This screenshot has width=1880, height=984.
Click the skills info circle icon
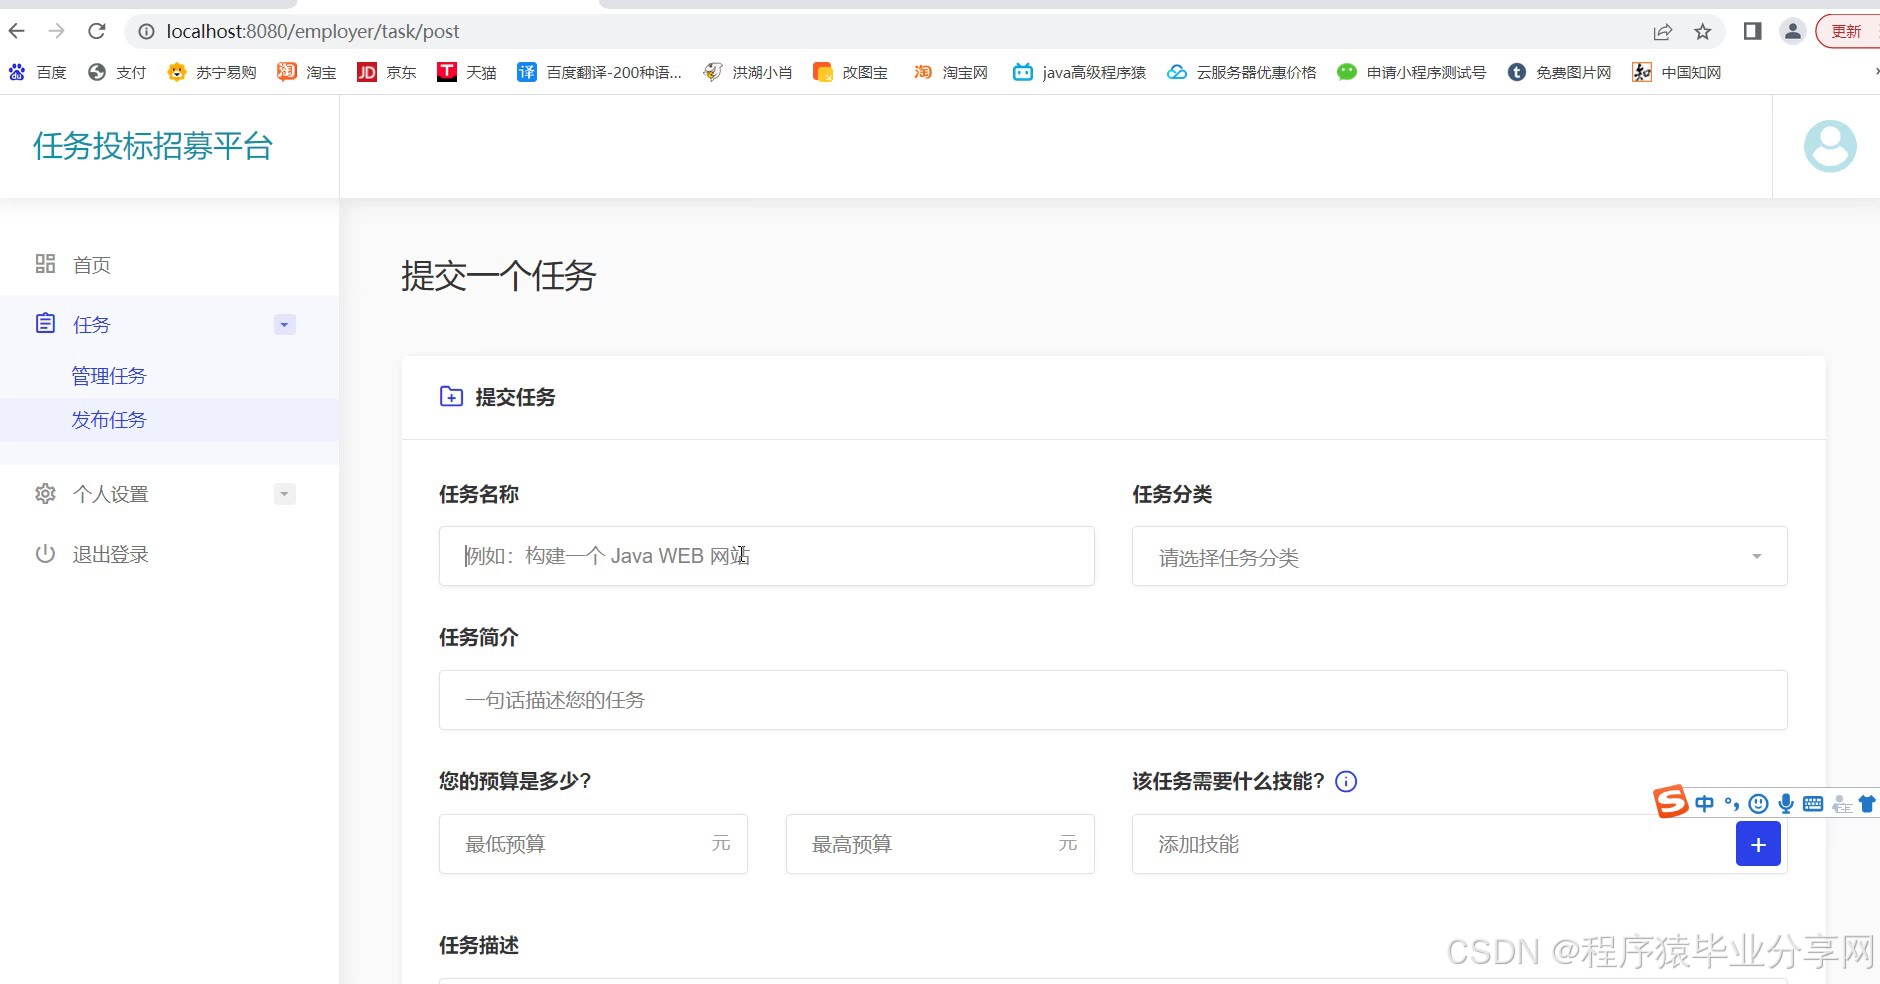(1346, 782)
